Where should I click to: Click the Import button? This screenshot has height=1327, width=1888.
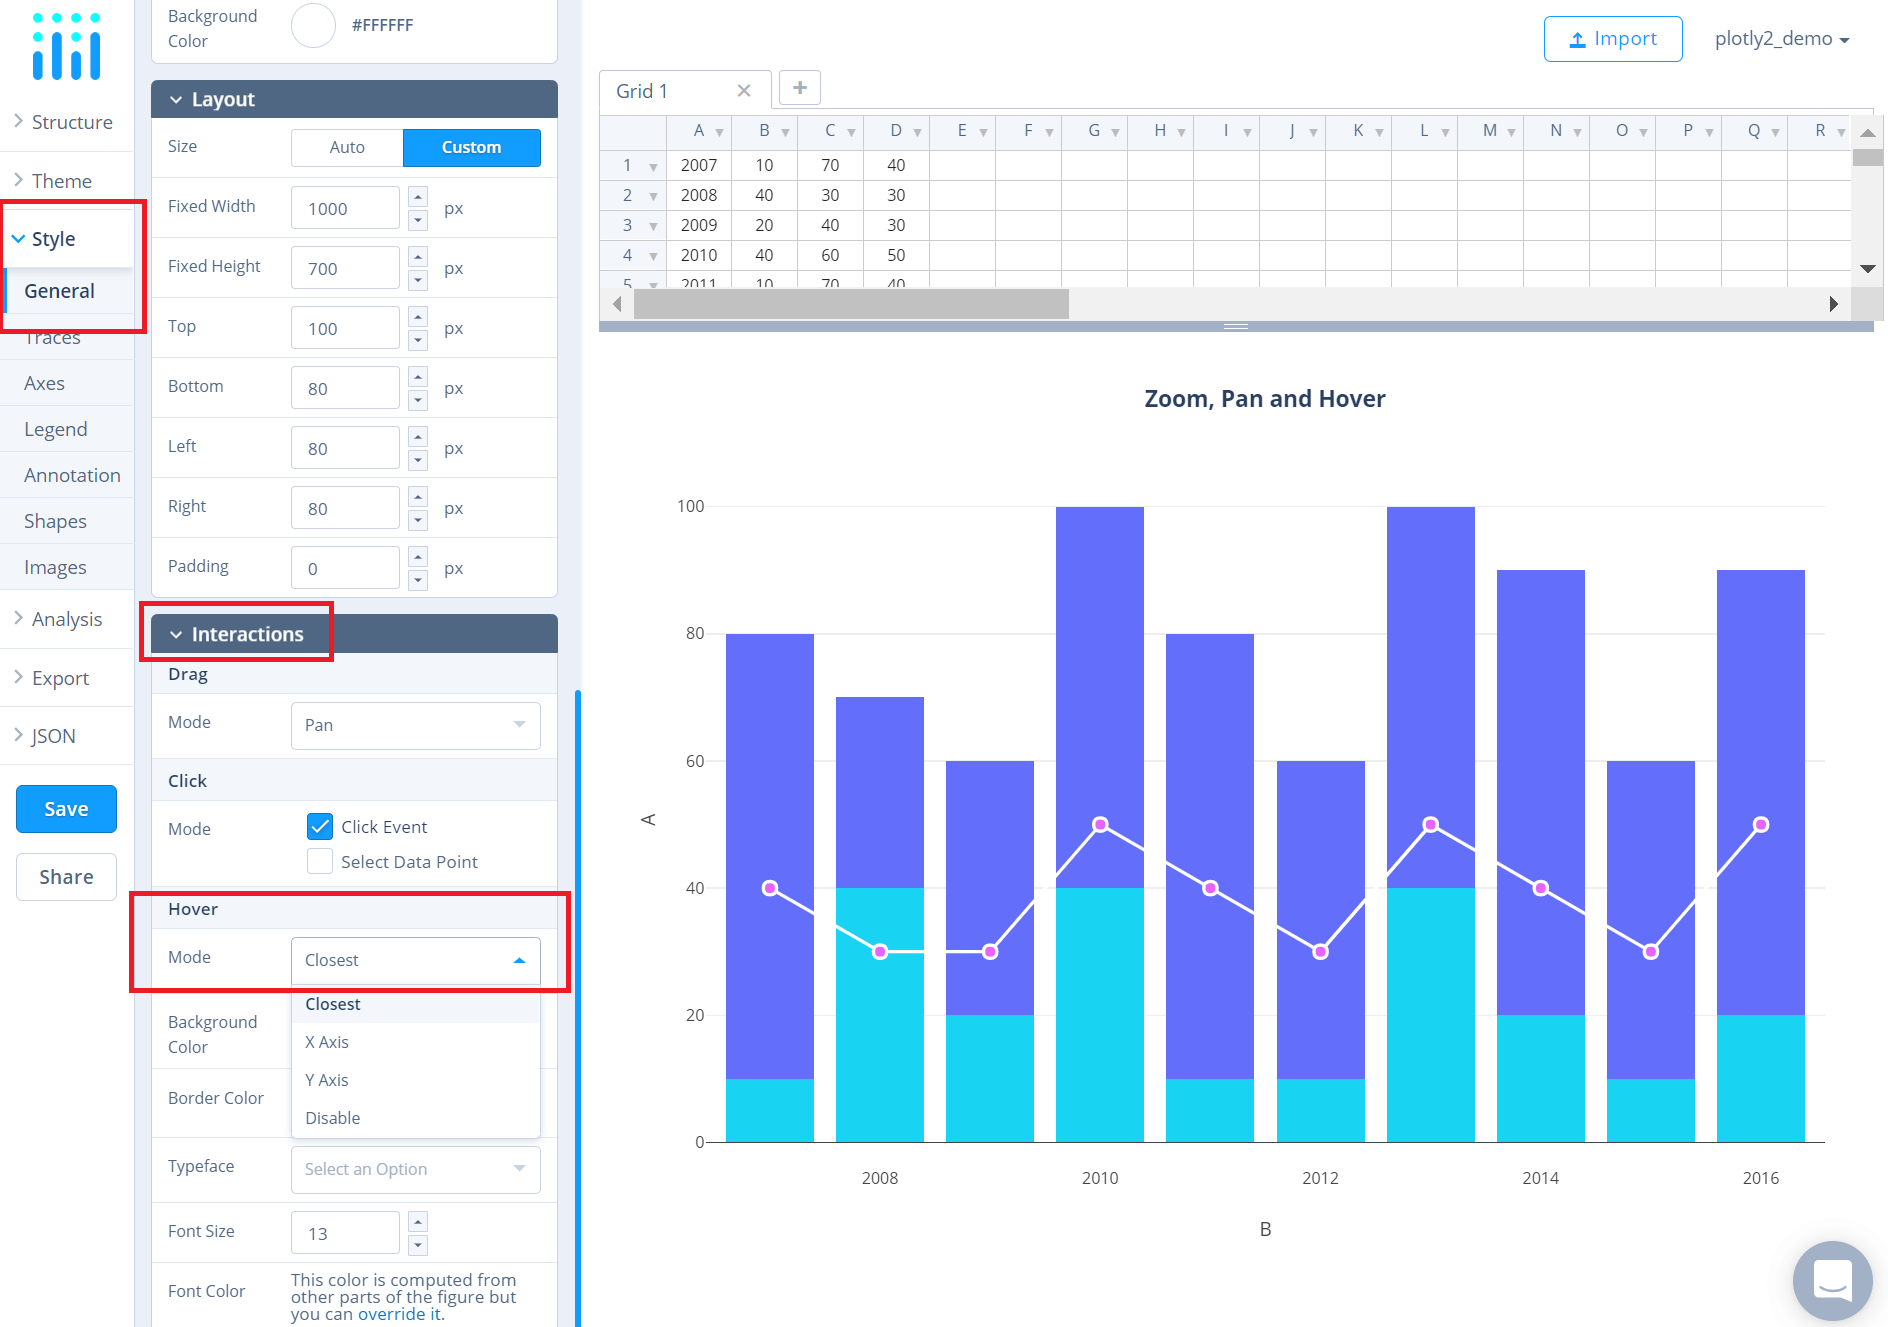point(1613,39)
